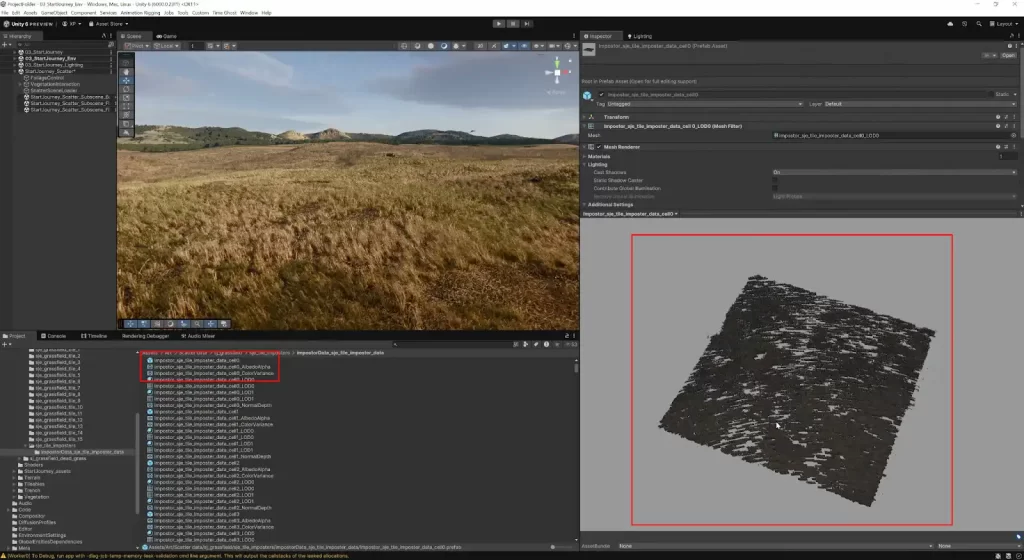Toggle the Mesh Renderer enabled checkbox
This screenshot has width=1024, height=560.
pos(601,147)
